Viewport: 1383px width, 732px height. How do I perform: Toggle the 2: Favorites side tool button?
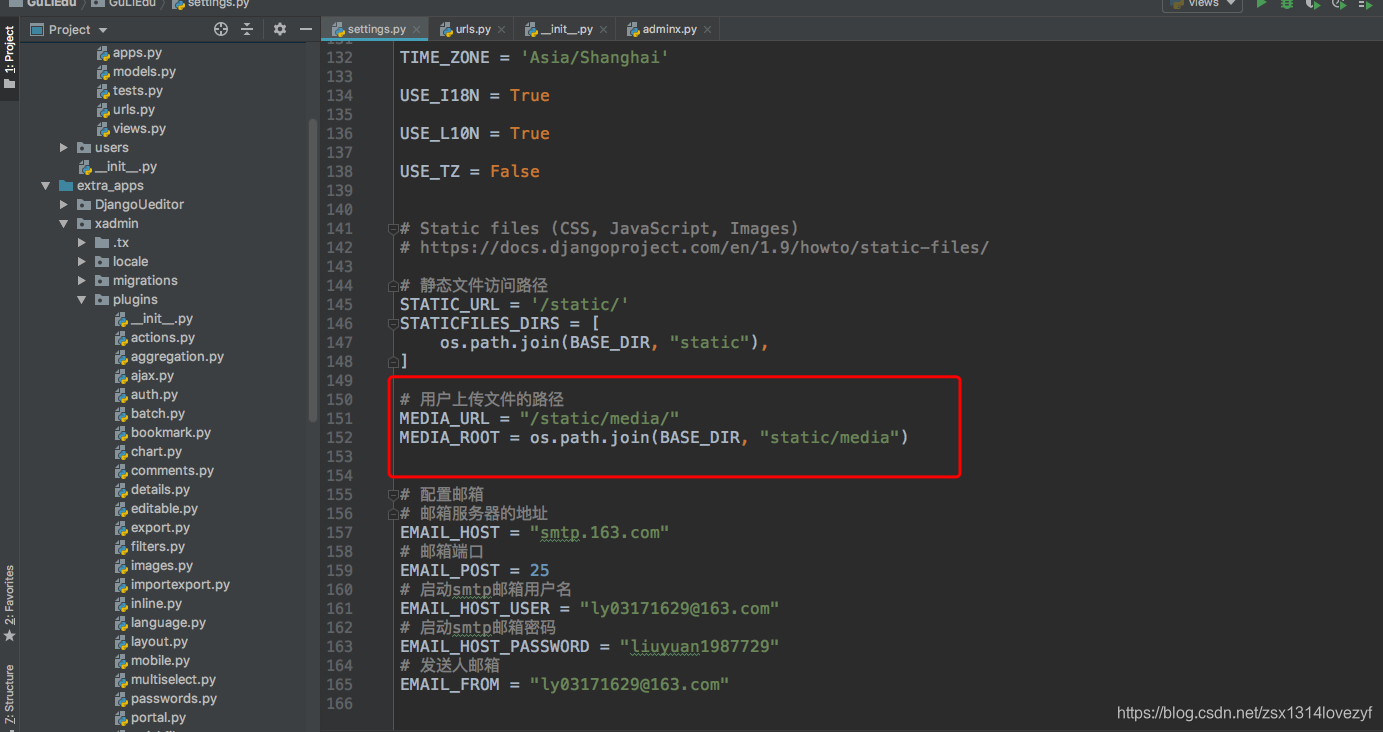coord(9,604)
